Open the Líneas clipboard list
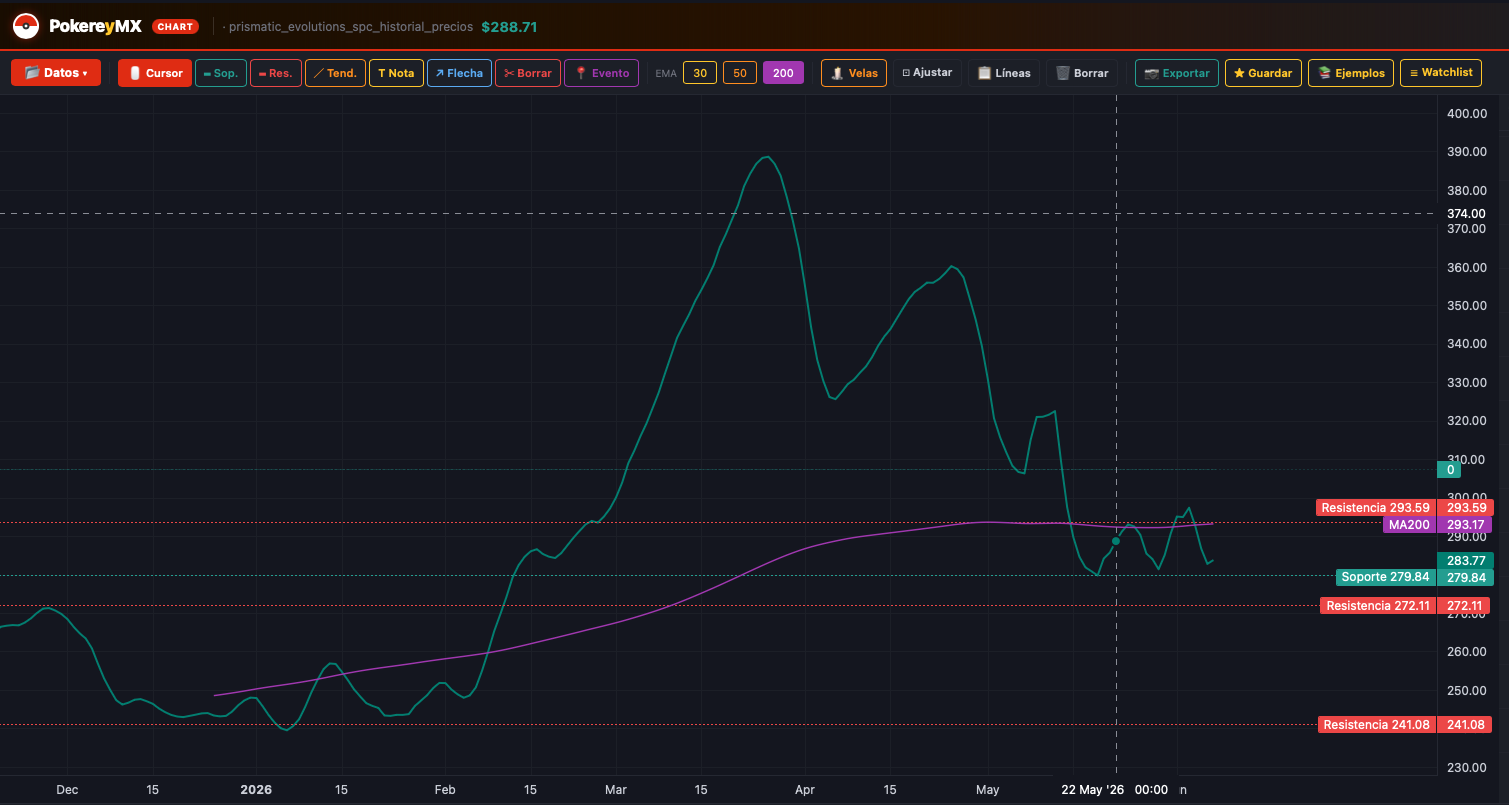 point(1004,73)
